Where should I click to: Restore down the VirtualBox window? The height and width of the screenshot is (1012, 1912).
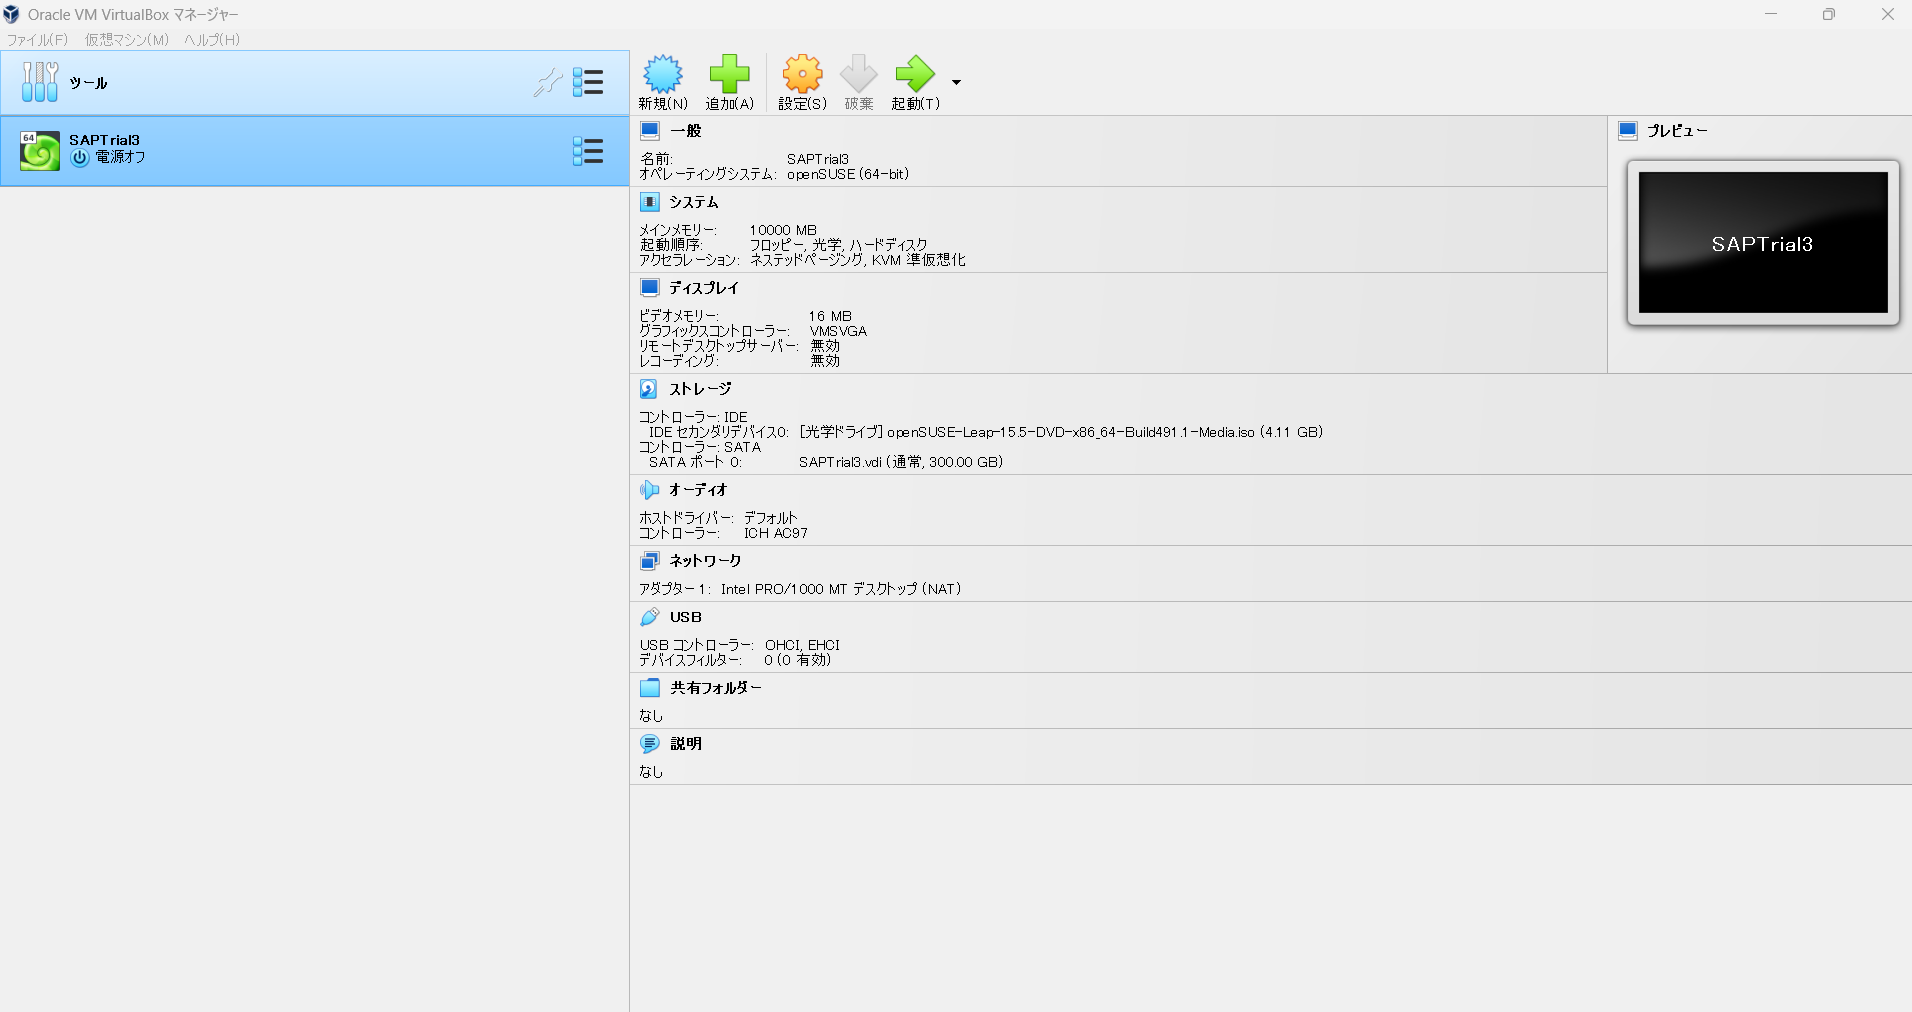pyautogui.click(x=1829, y=14)
